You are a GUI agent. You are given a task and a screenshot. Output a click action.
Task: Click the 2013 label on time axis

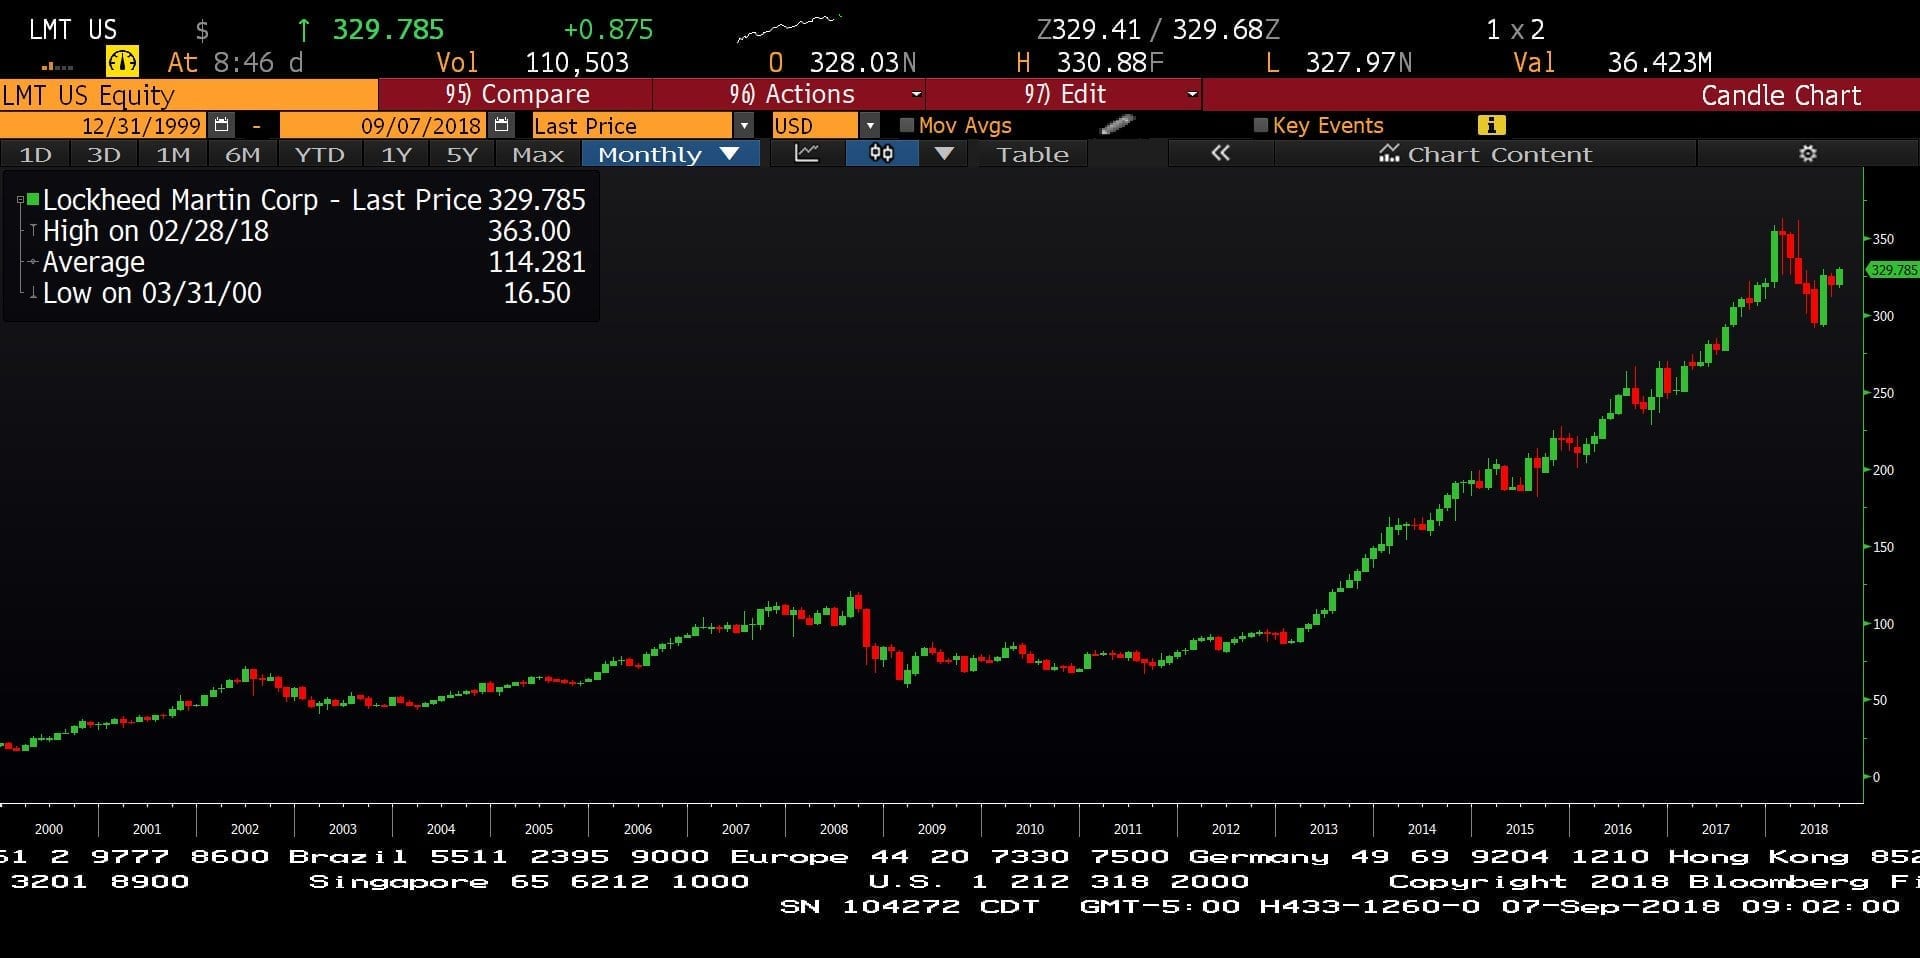[x=1323, y=829]
